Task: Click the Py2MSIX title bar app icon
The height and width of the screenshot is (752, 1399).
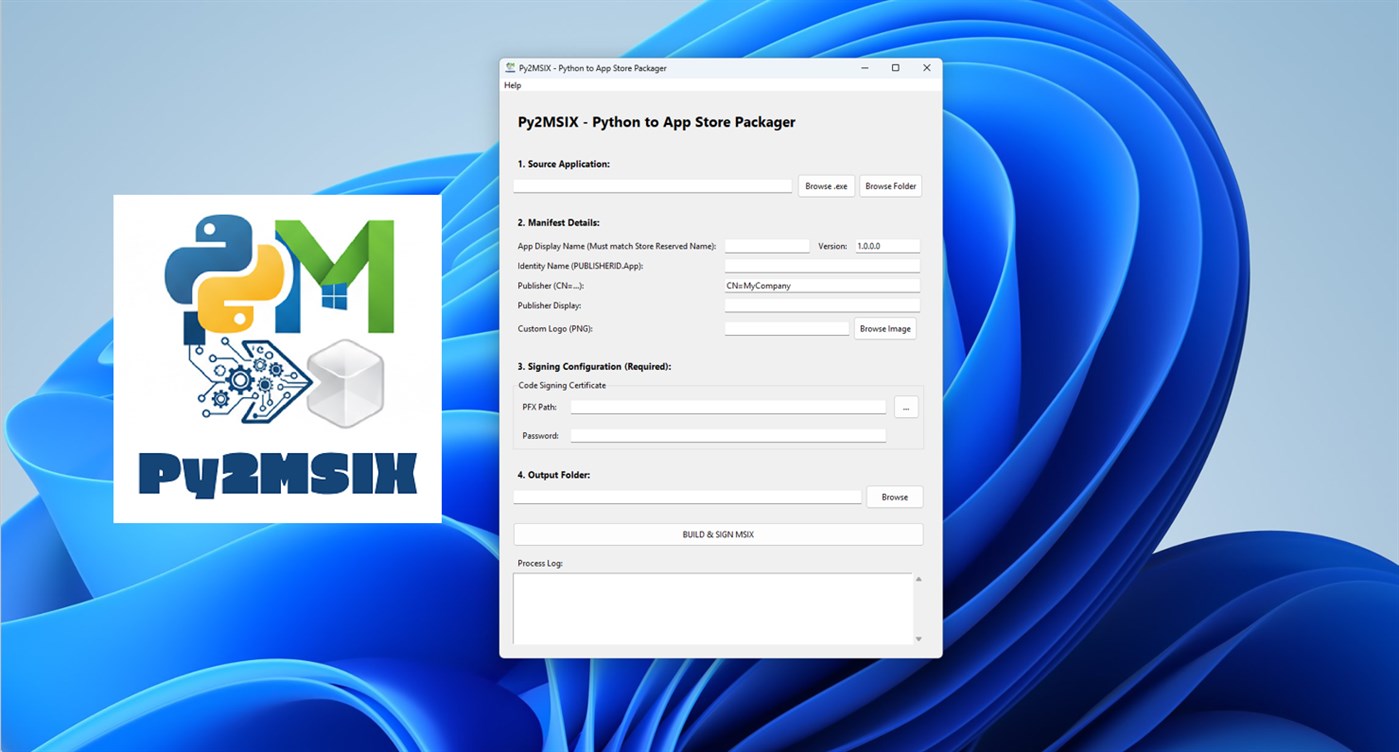Action: click(x=510, y=68)
